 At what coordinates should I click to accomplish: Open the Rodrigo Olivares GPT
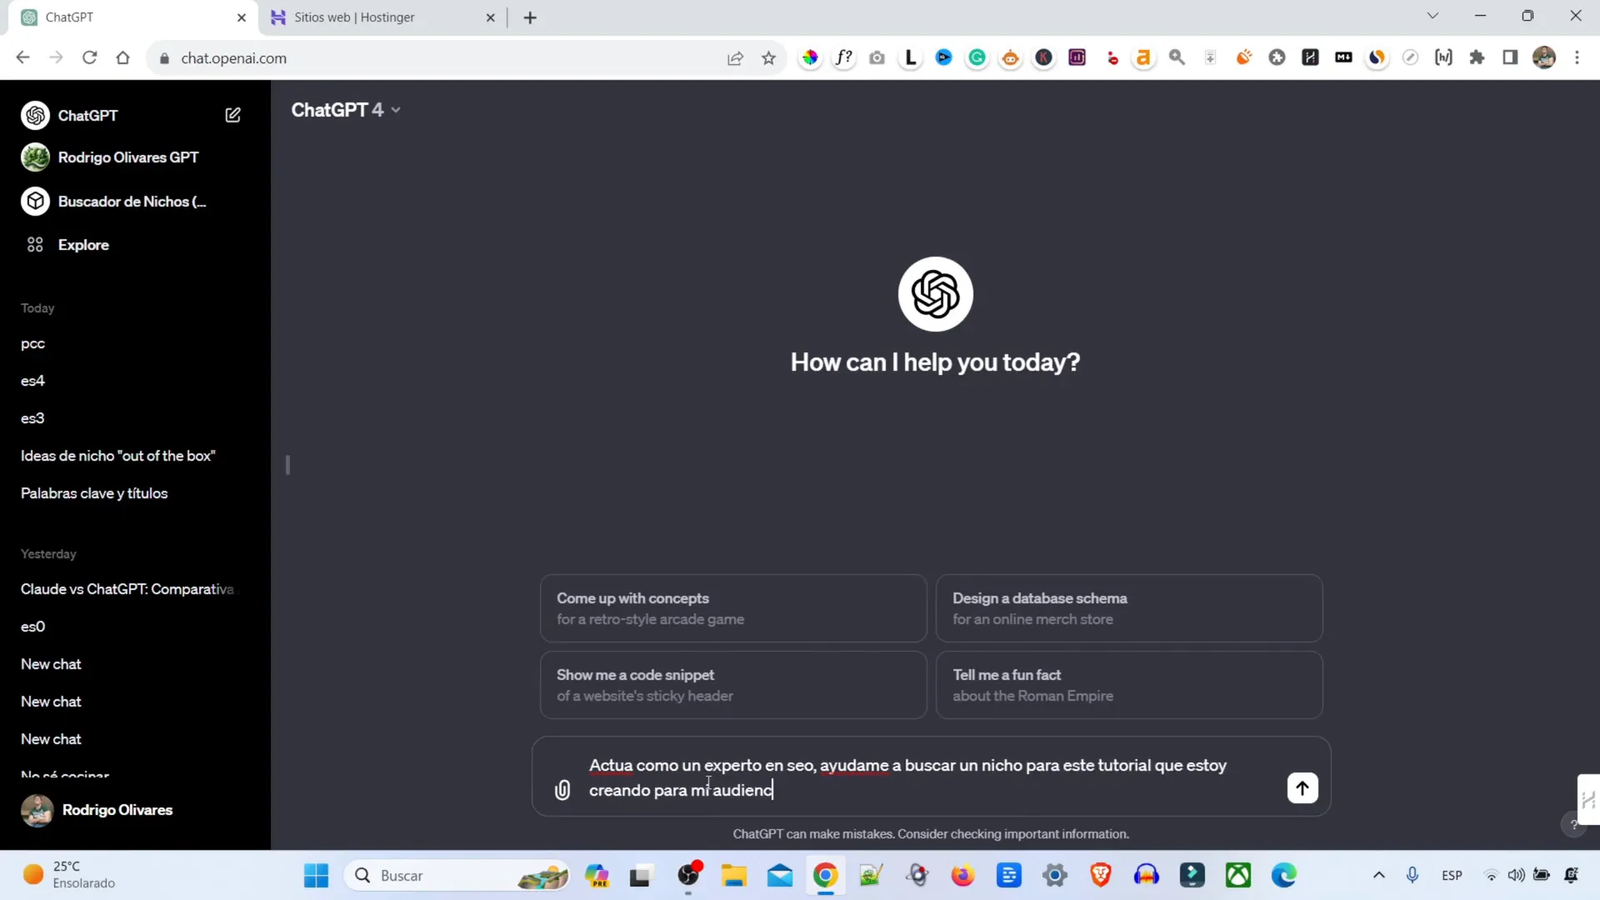pos(127,157)
